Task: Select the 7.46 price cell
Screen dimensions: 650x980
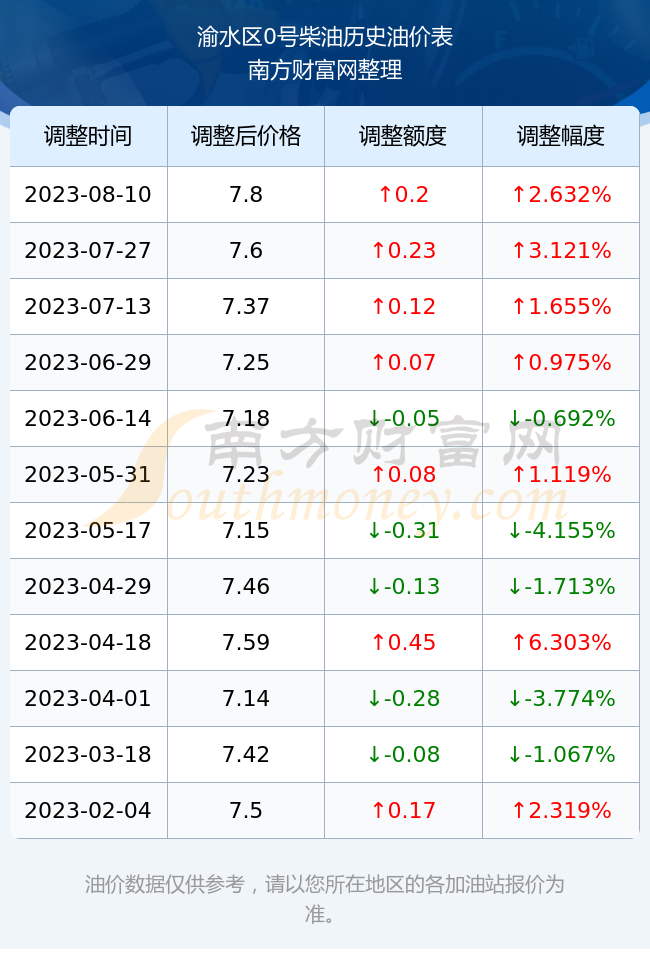Action: (246, 586)
